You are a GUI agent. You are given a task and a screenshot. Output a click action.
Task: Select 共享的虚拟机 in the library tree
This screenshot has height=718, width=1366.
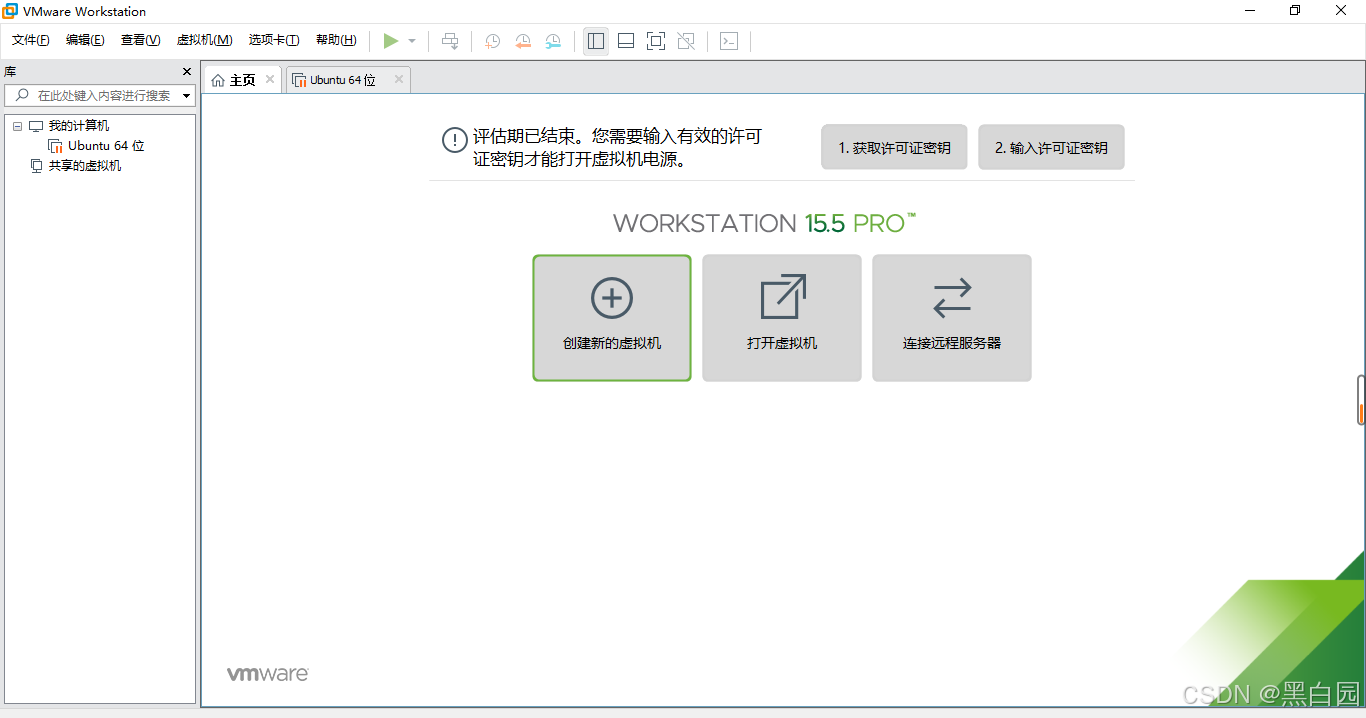coord(85,166)
